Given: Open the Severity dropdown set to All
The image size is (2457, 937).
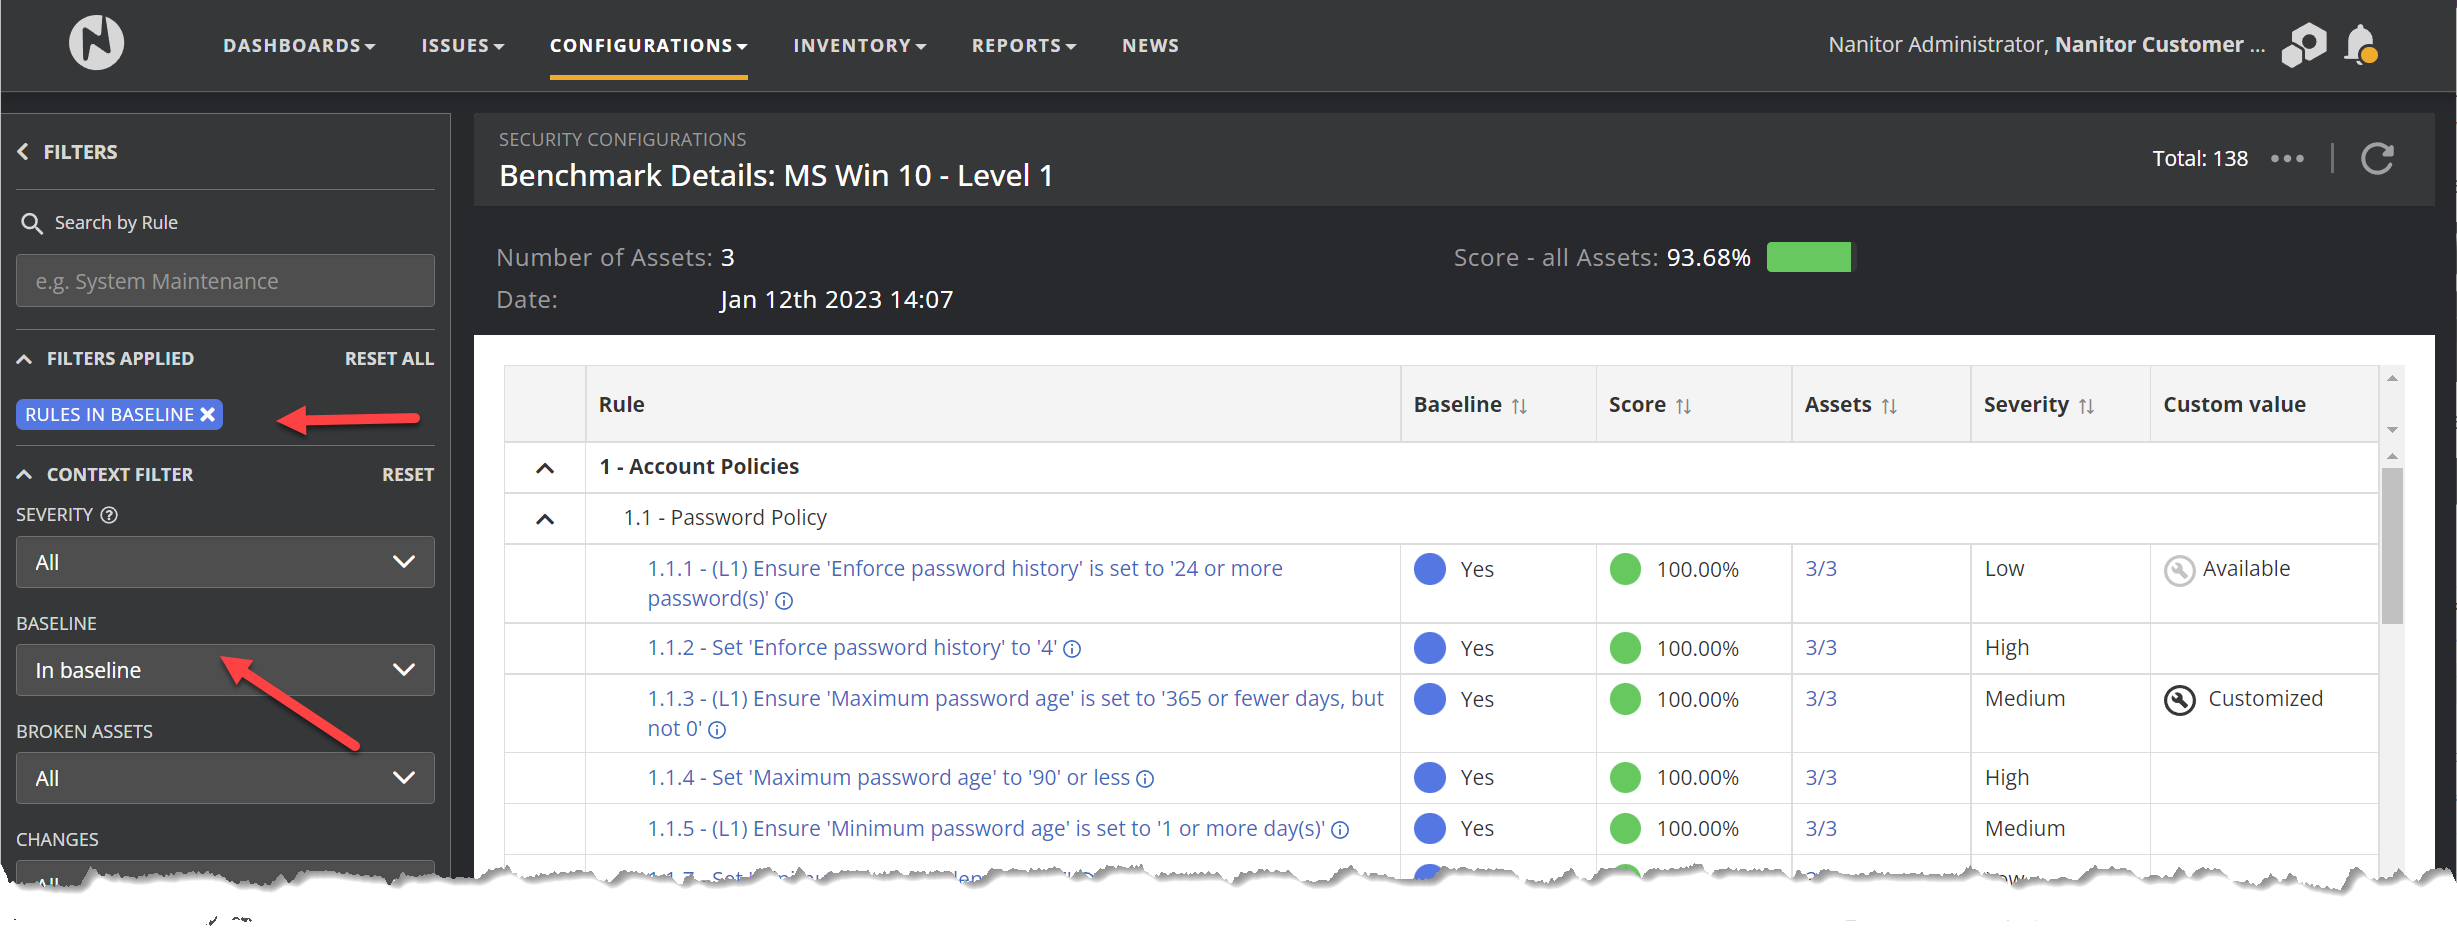Looking at the screenshot, I should pos(225,562).
